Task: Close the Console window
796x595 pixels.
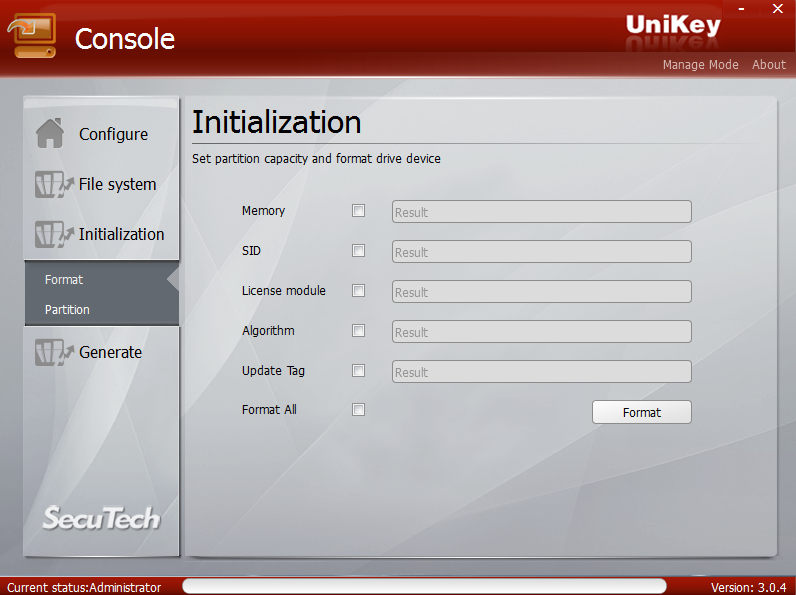Action: [x=778, y=9]
